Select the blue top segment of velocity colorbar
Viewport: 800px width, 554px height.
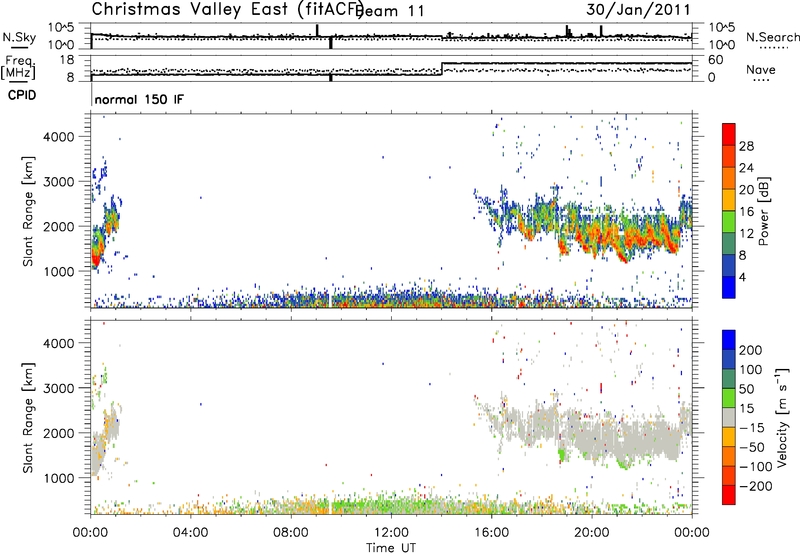(x=729, y=340)
